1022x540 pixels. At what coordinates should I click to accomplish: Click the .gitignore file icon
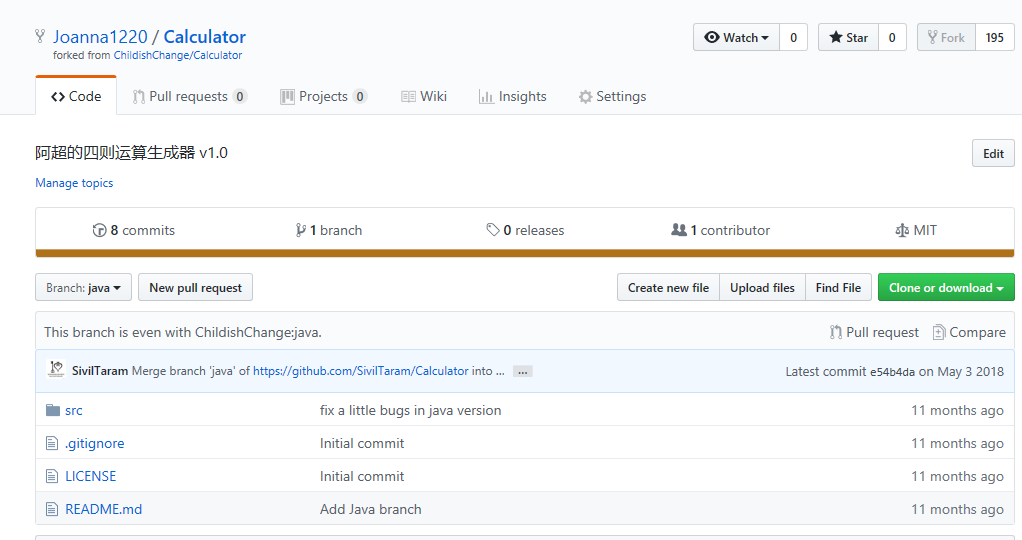tap(52, 443)
